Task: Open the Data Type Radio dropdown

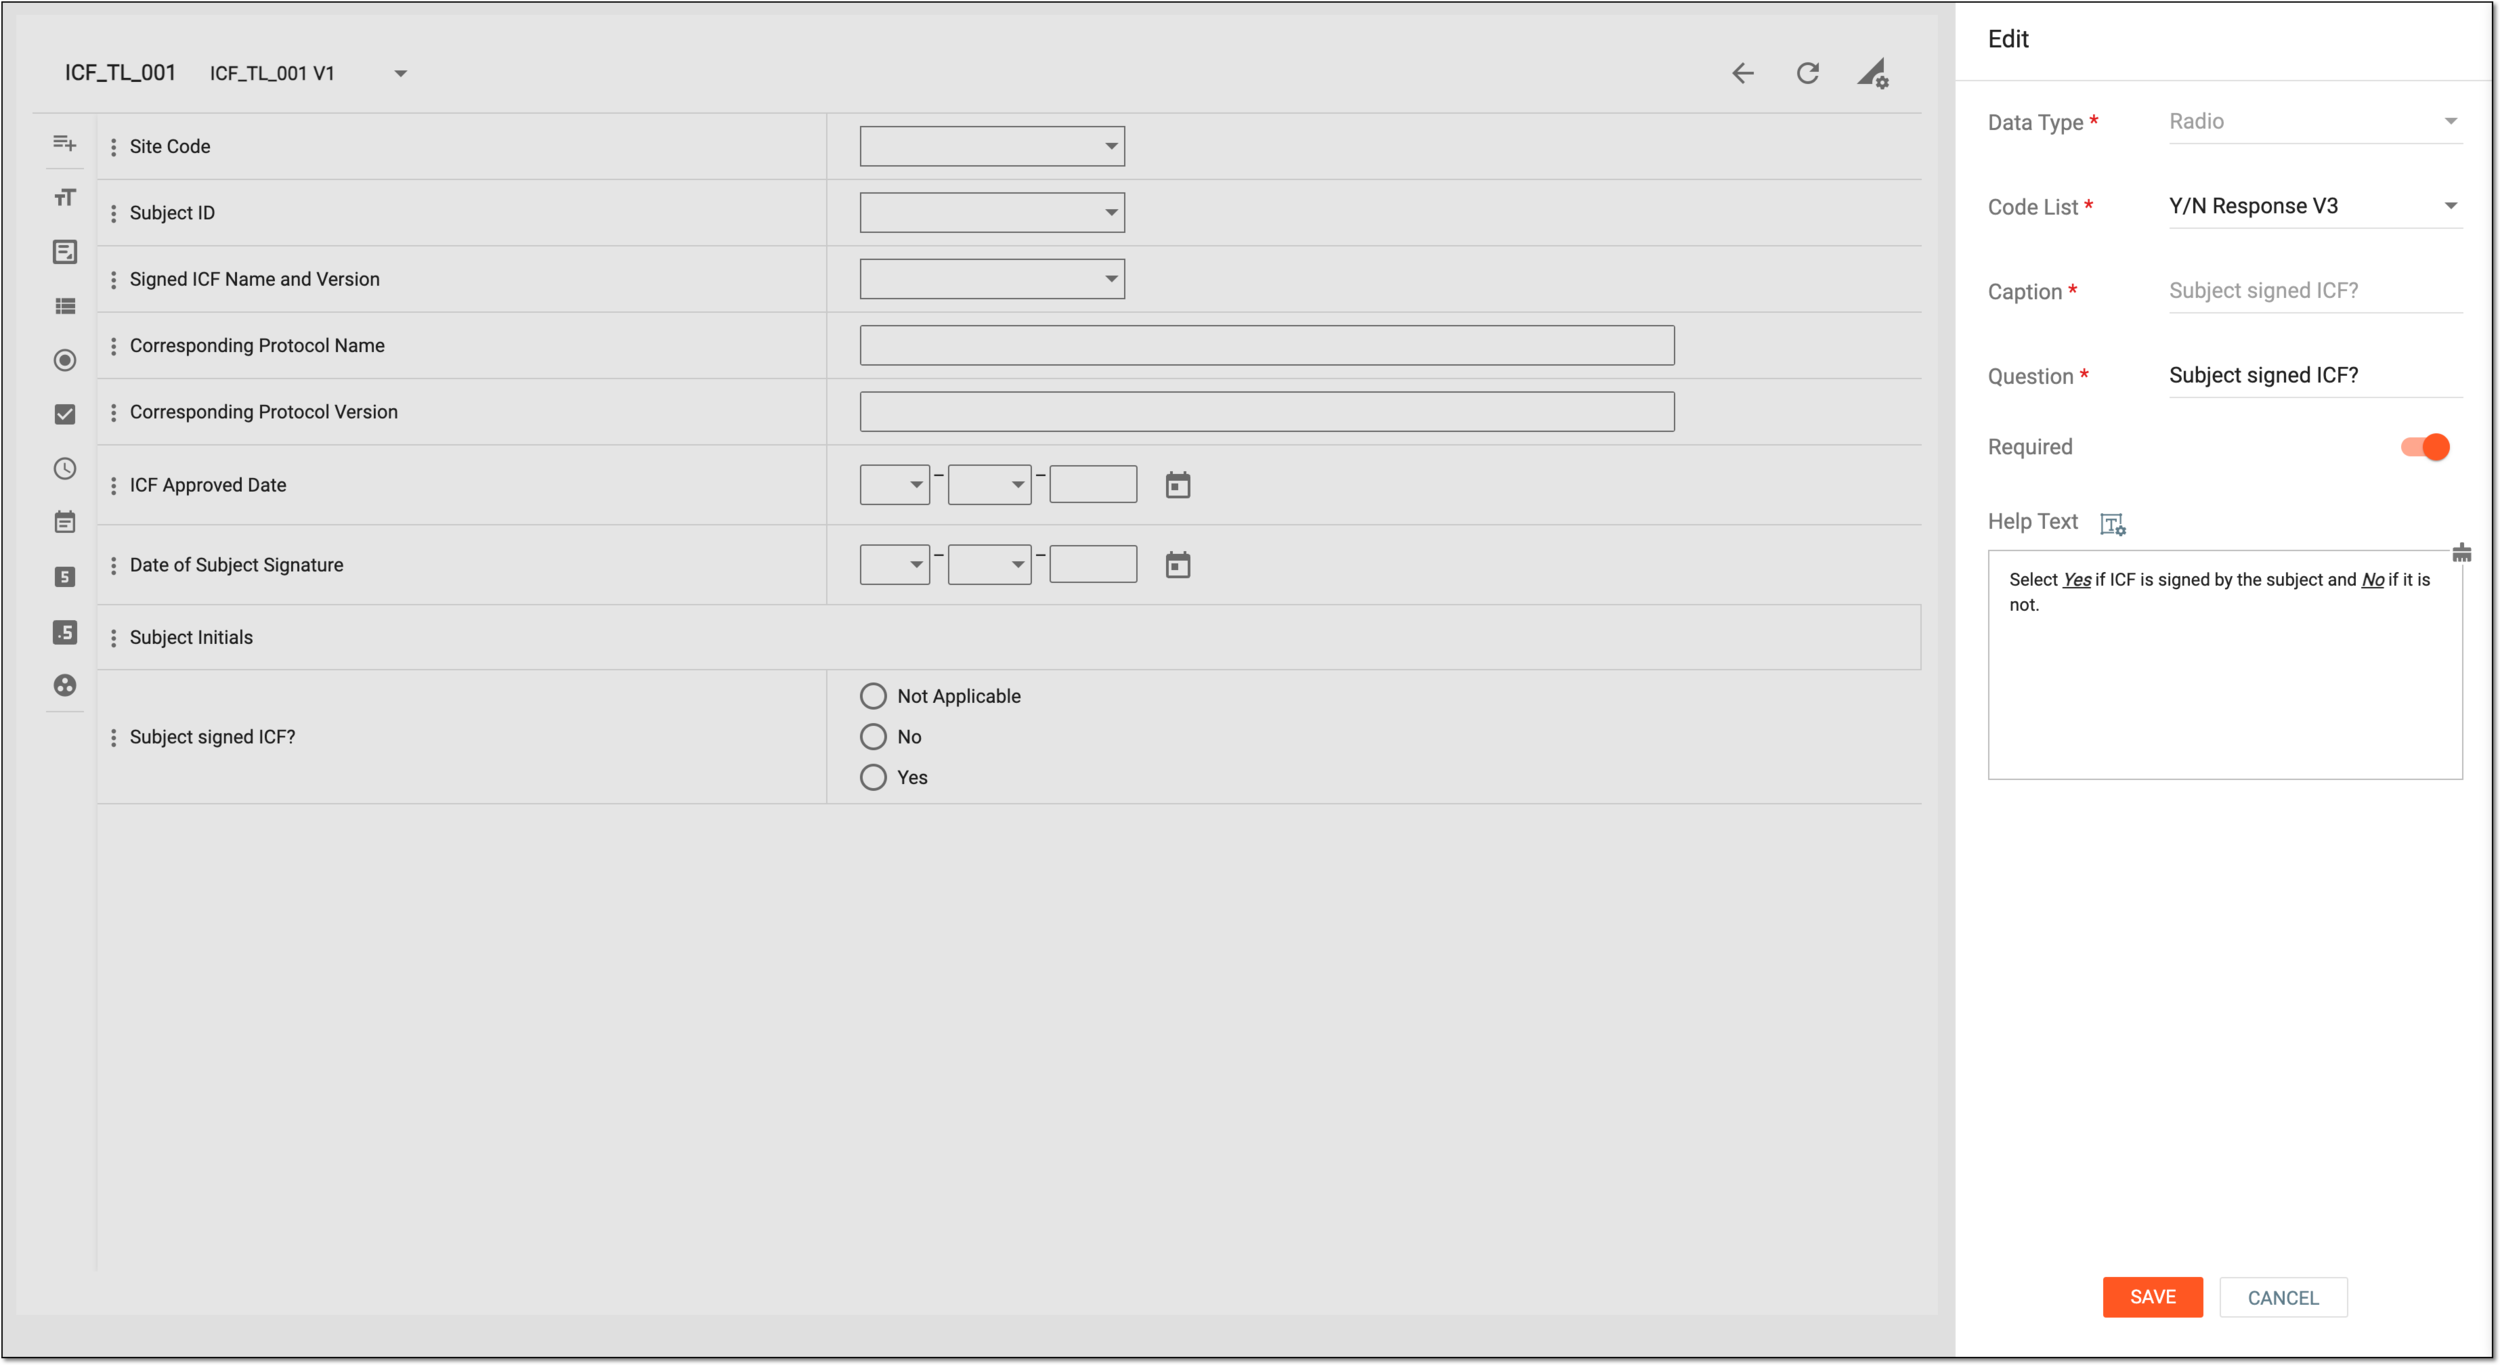Action: pyautogui.click(x=2315, y=121)
